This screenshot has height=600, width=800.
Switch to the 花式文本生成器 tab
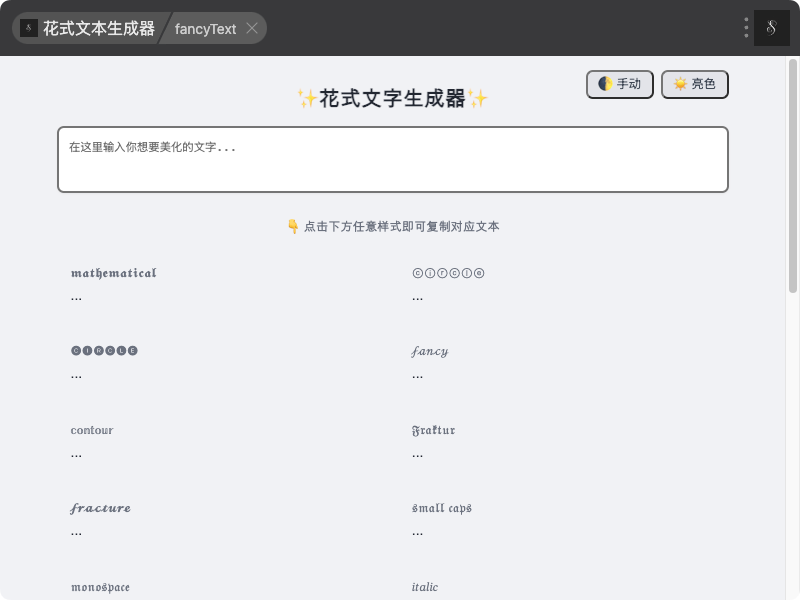pos(98,29)
